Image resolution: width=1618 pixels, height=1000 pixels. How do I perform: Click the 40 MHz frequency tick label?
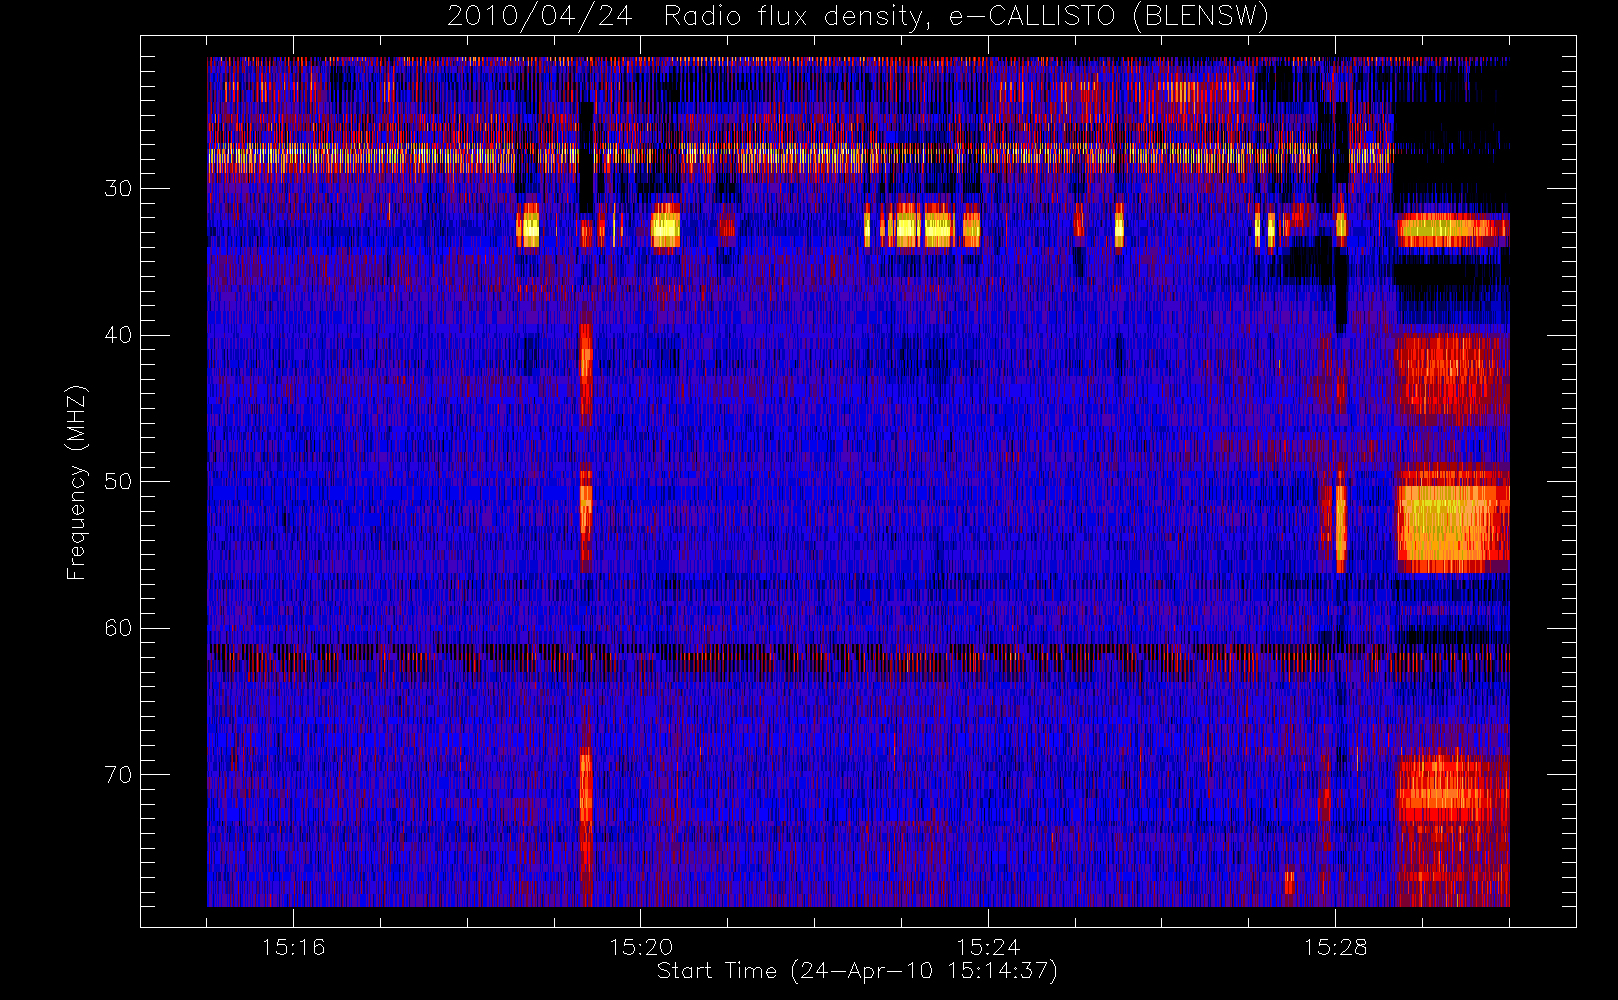tap(118, 335)
